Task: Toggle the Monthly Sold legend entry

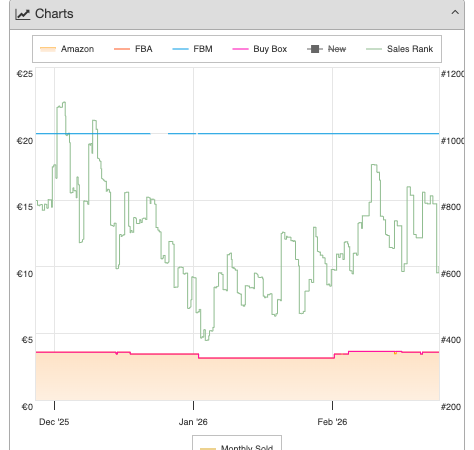Action: [x=237, y=447]
